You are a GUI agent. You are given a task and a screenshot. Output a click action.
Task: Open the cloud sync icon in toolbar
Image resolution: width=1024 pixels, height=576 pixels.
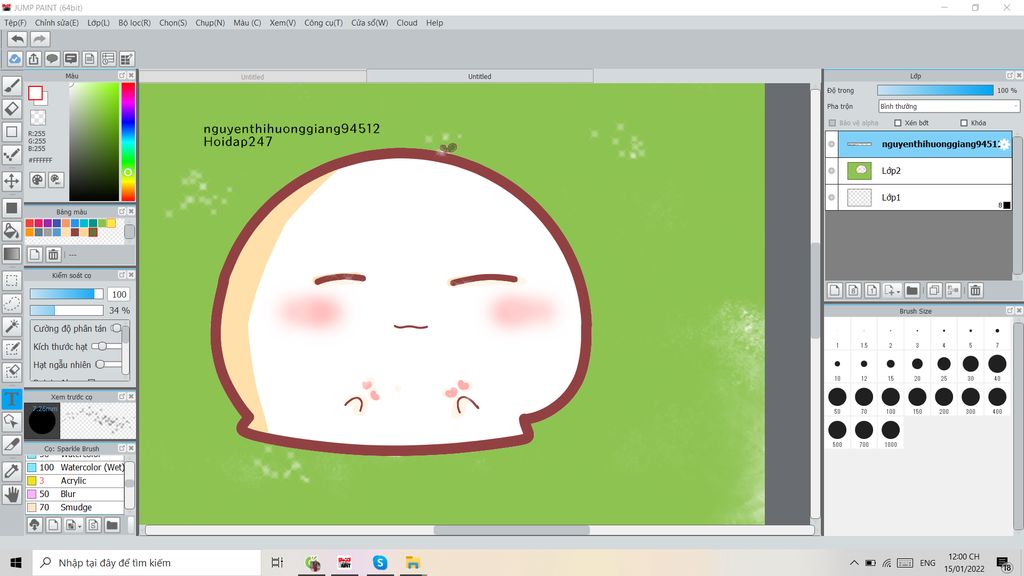click(15, 59)
